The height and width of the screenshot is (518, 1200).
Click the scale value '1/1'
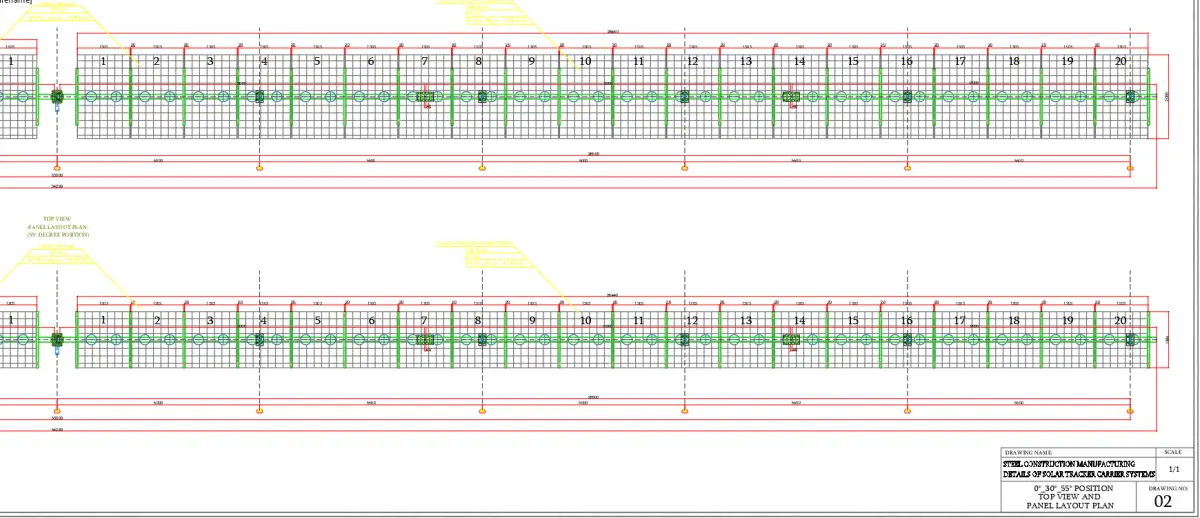(1174, 468)
